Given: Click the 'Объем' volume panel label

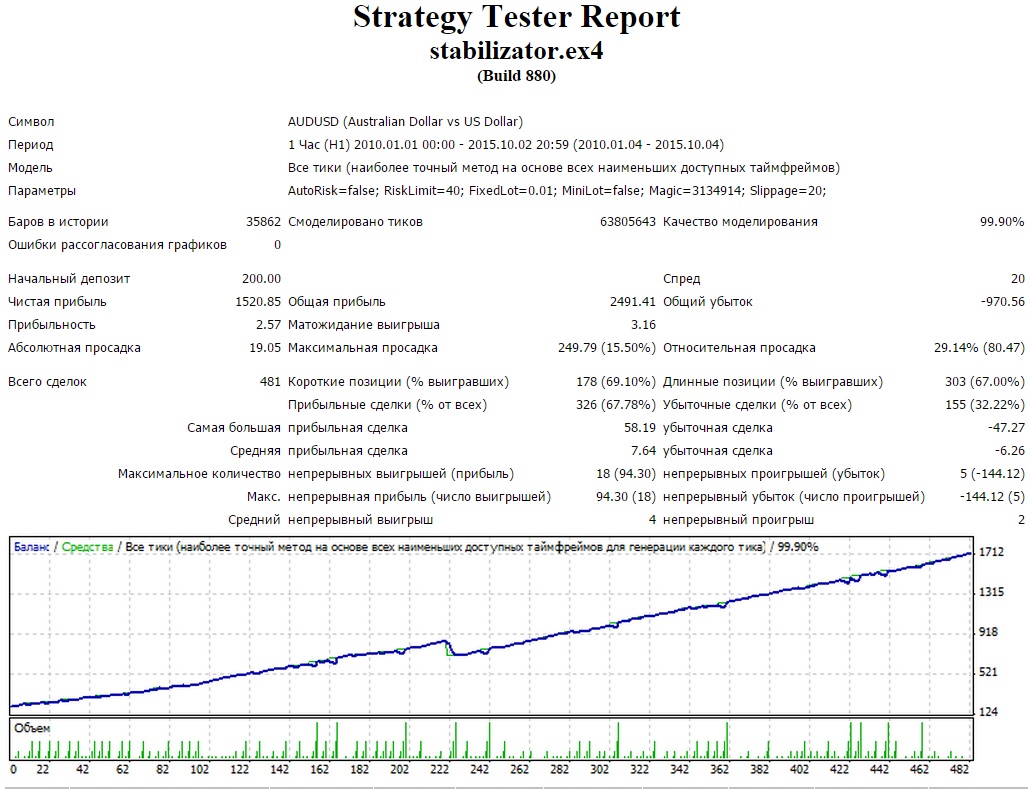Looking at the screenshot, I should click(32, 728).
